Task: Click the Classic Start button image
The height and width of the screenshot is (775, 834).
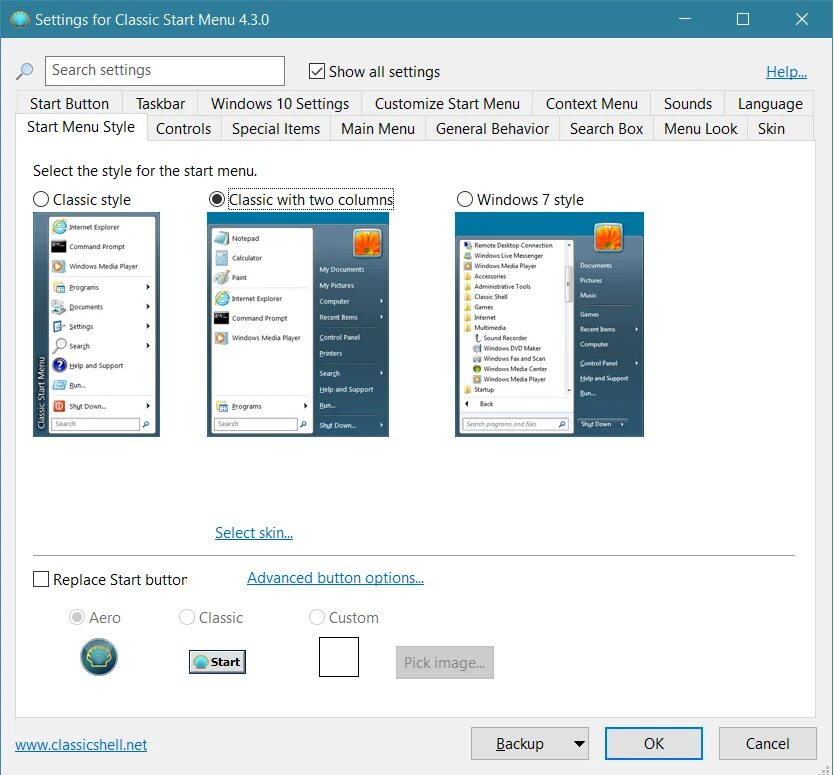Action: tap(218, 662)
